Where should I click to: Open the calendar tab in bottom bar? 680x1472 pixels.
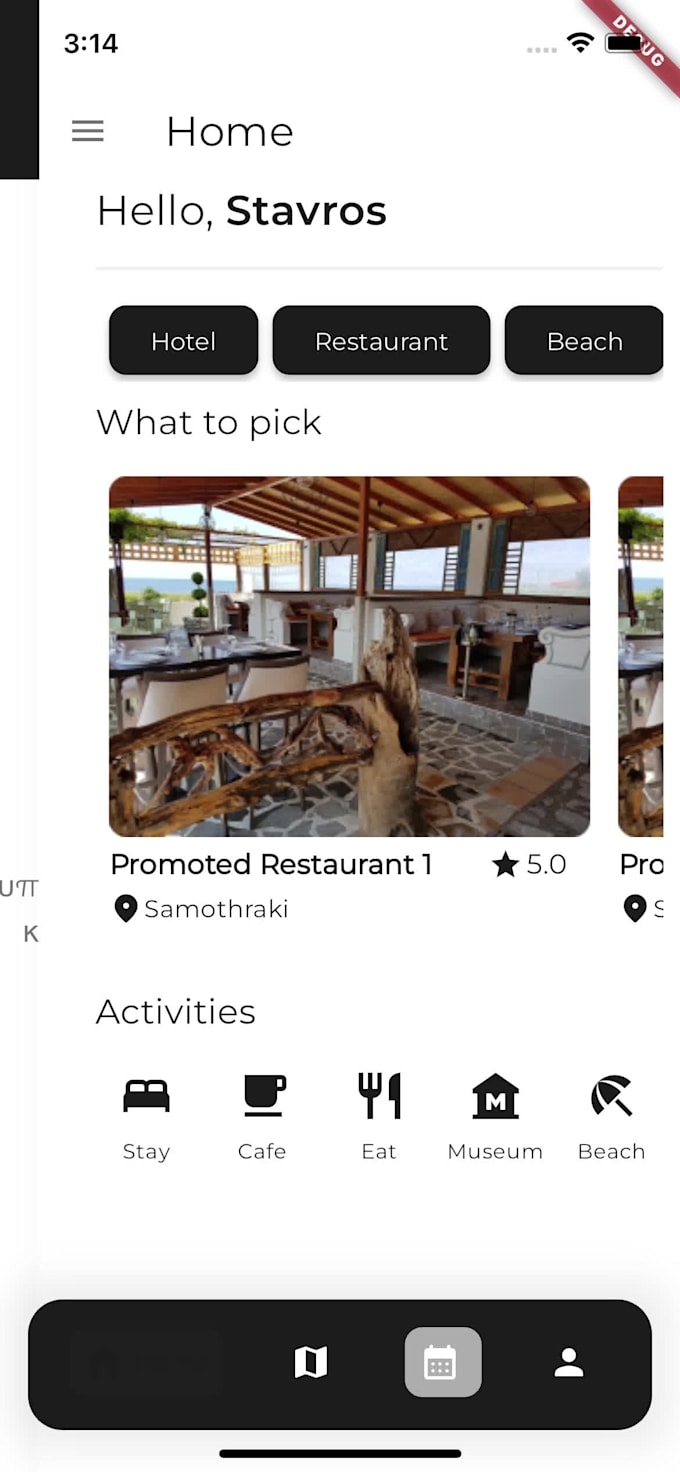[x=442, y=1362]
